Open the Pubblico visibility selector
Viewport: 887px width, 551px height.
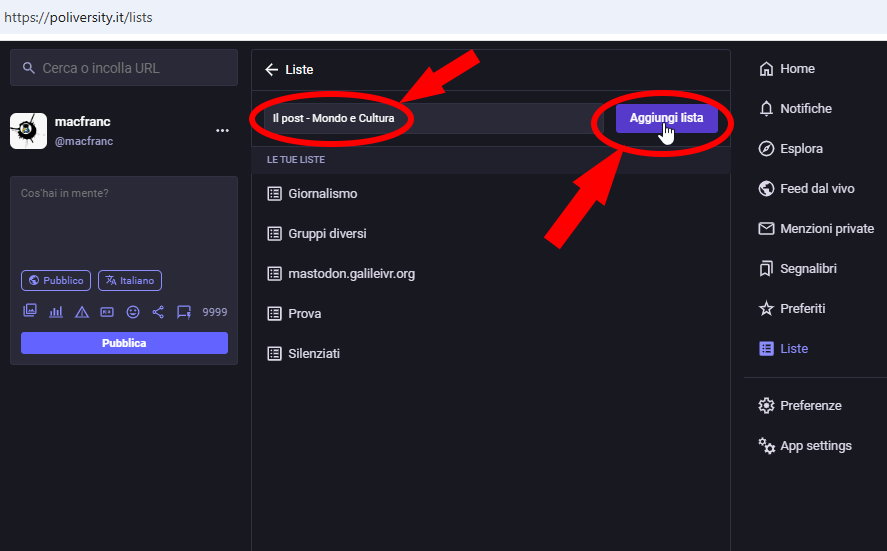pos(56,281)
